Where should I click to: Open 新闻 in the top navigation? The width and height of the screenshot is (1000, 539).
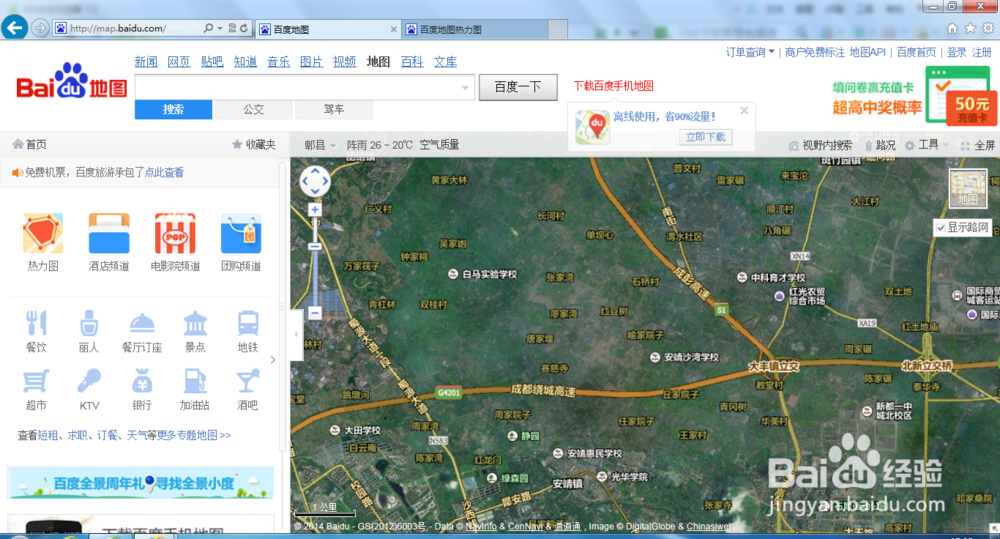coord(146,62)
